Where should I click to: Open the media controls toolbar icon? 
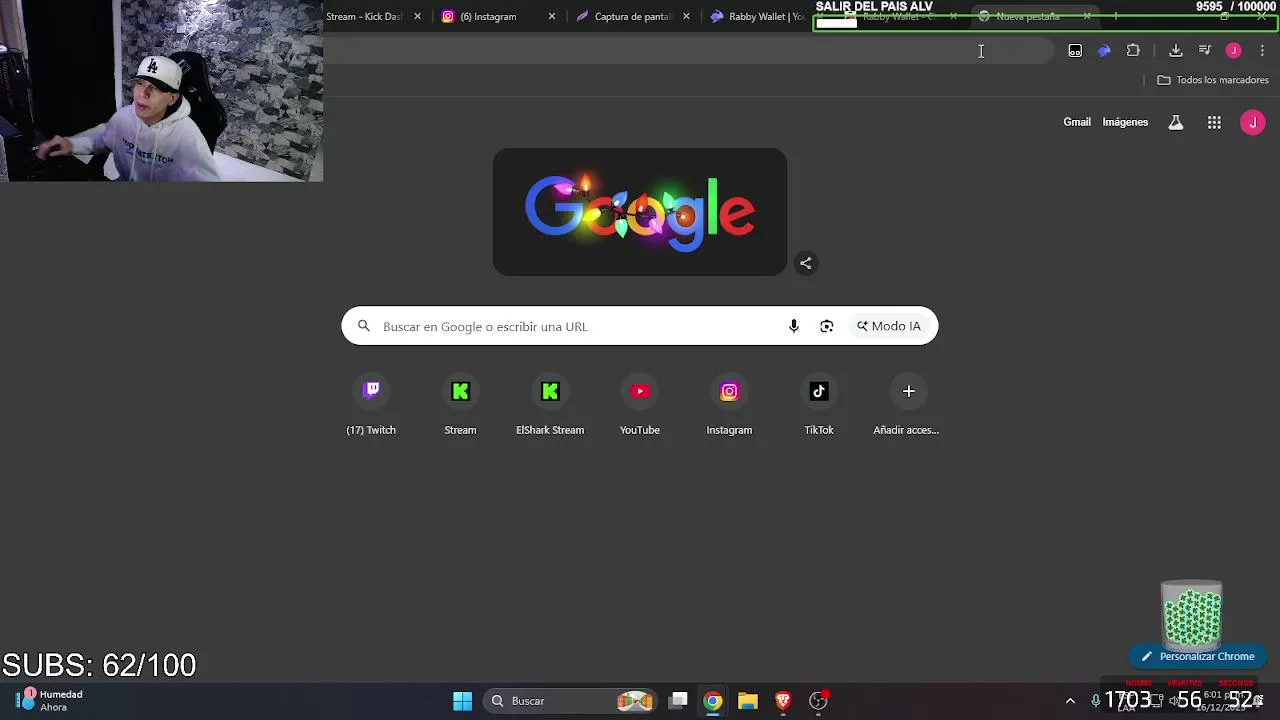tap(1205, 51)
